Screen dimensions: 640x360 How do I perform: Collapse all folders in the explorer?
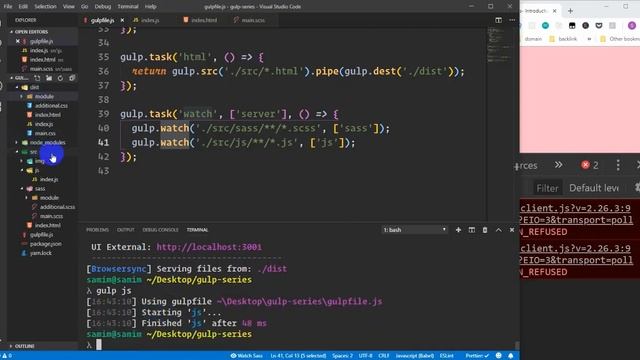pos(72,78)
